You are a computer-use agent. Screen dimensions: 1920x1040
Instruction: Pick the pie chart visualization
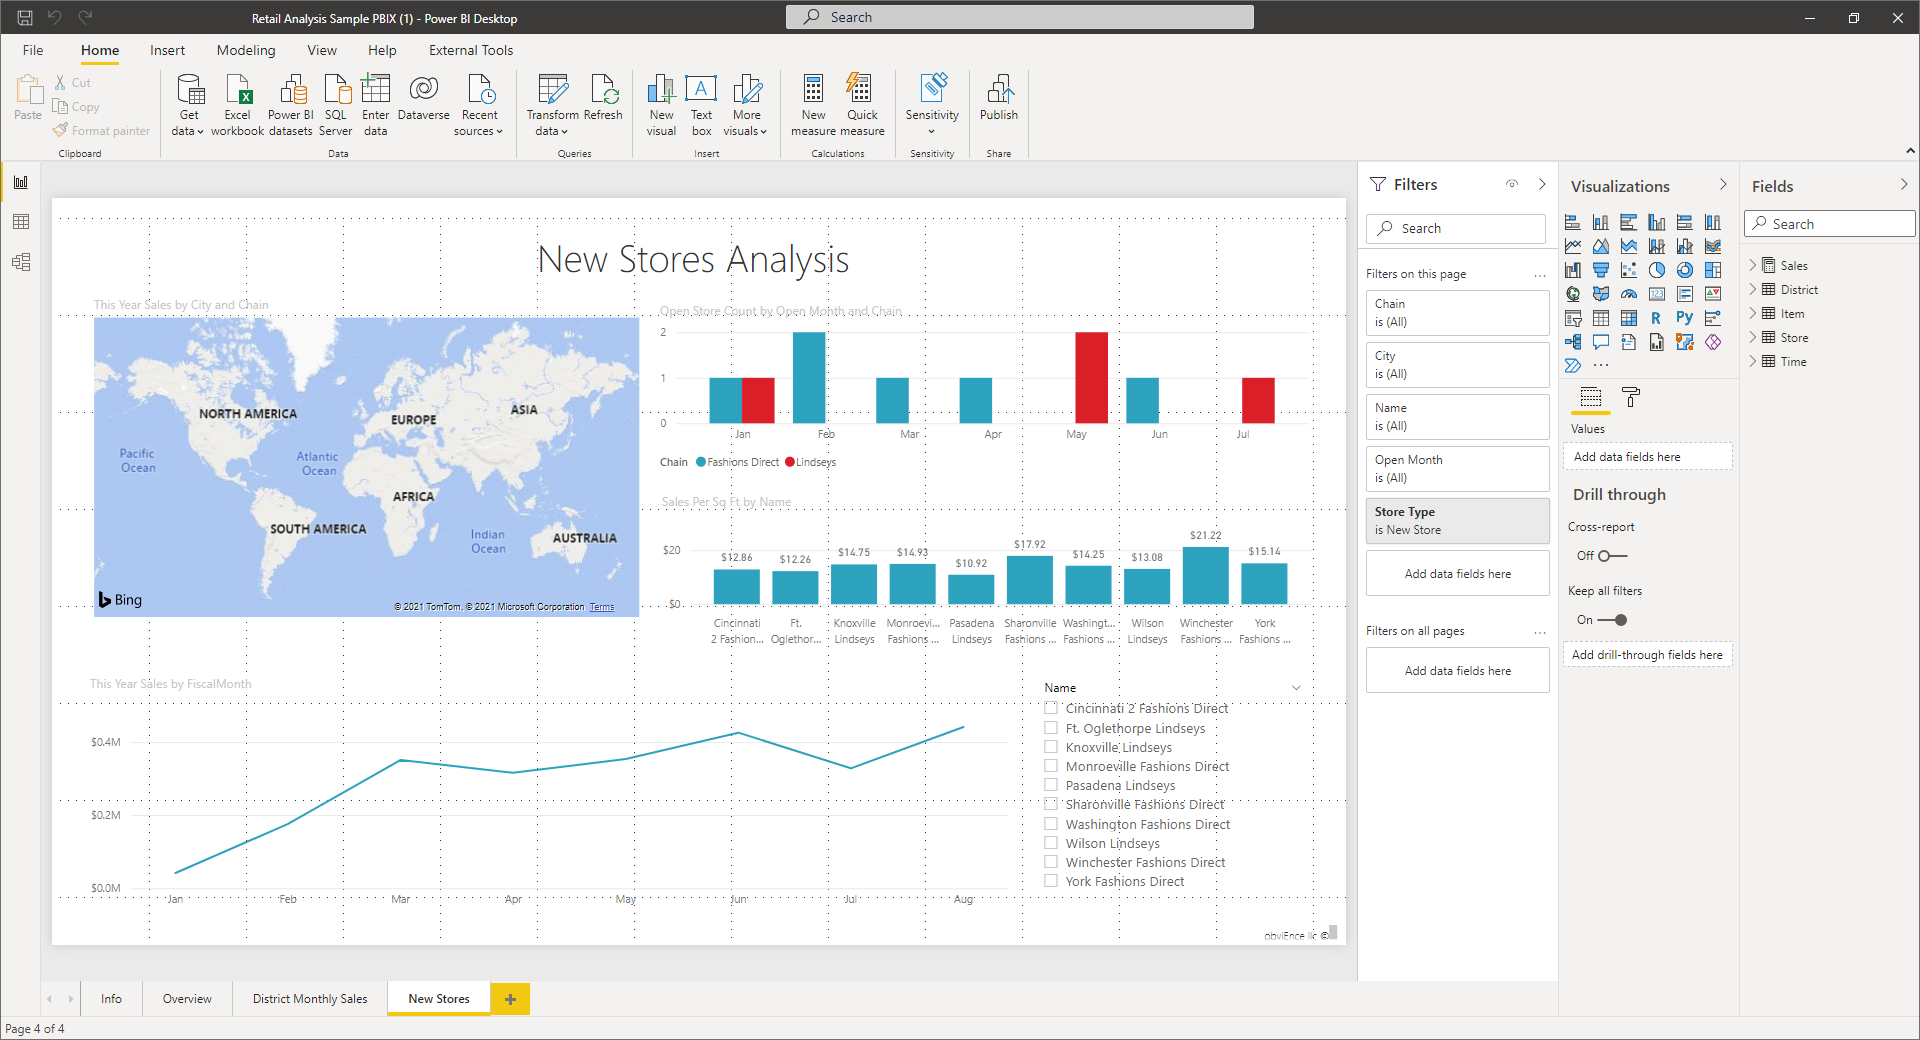1657,270
